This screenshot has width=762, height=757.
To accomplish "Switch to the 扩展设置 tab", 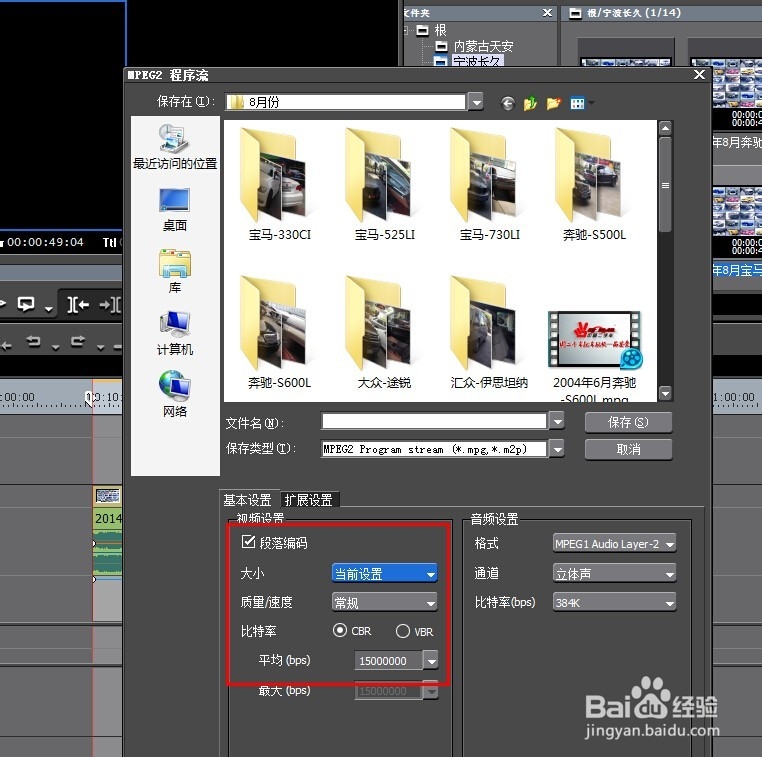I will (310, 500).
